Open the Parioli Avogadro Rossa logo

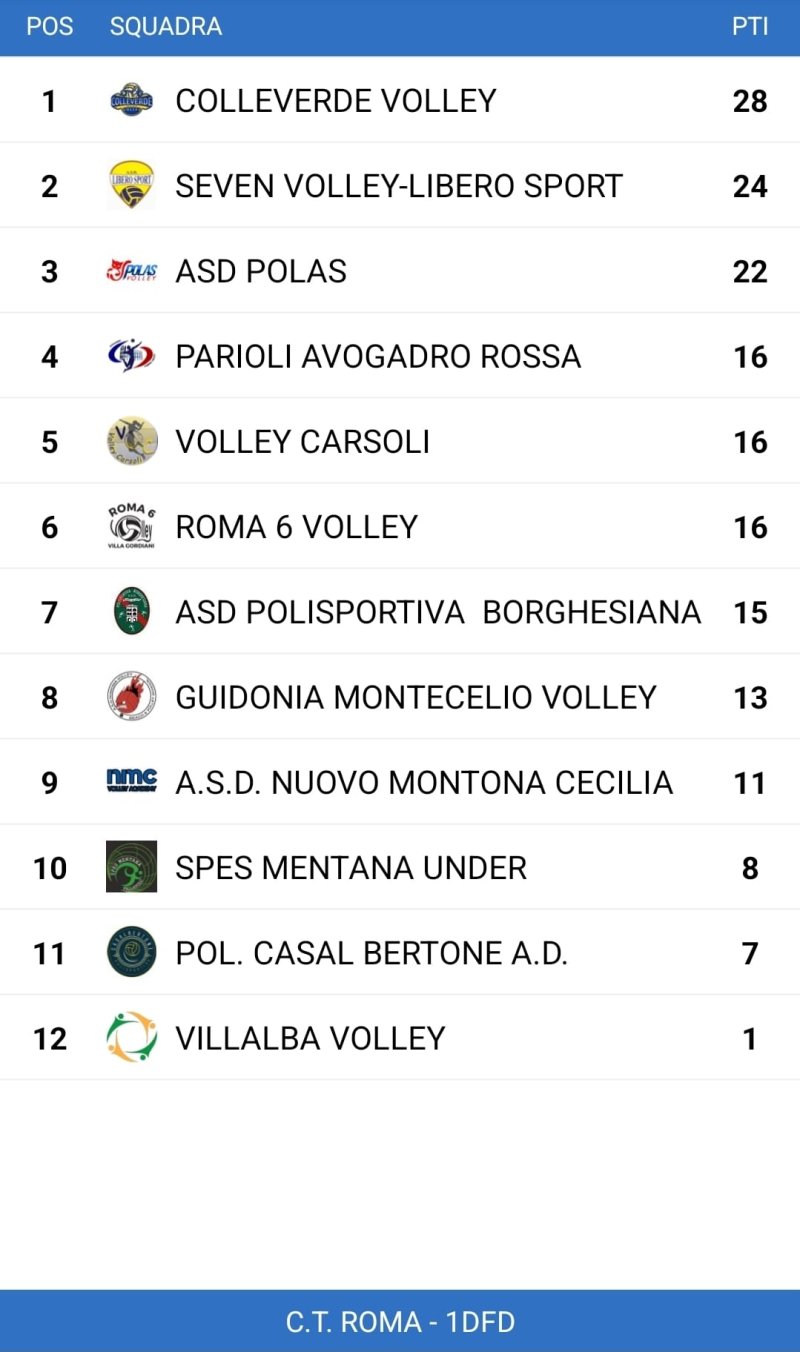tap(131, 355)
